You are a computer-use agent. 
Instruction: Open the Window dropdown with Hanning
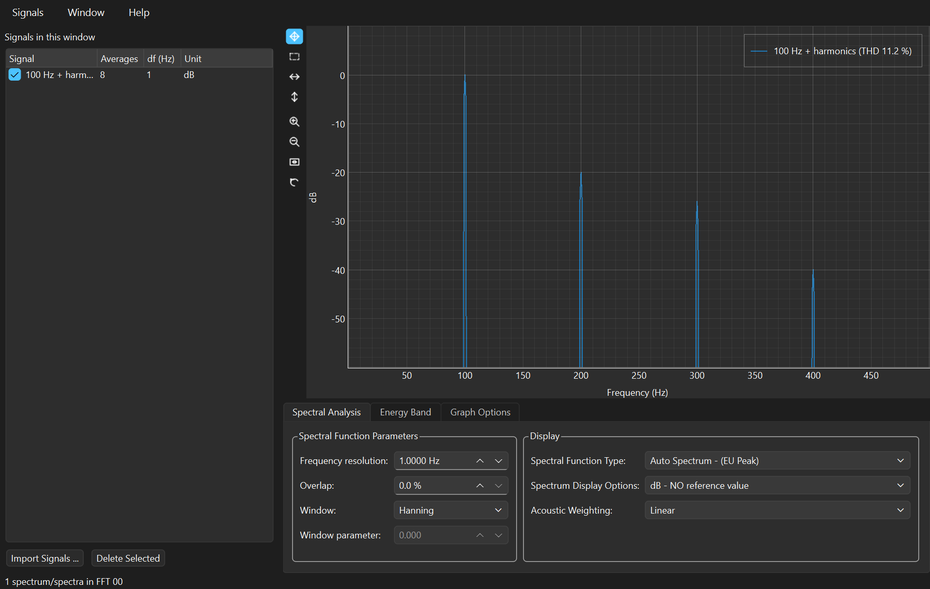click(451, 510)
